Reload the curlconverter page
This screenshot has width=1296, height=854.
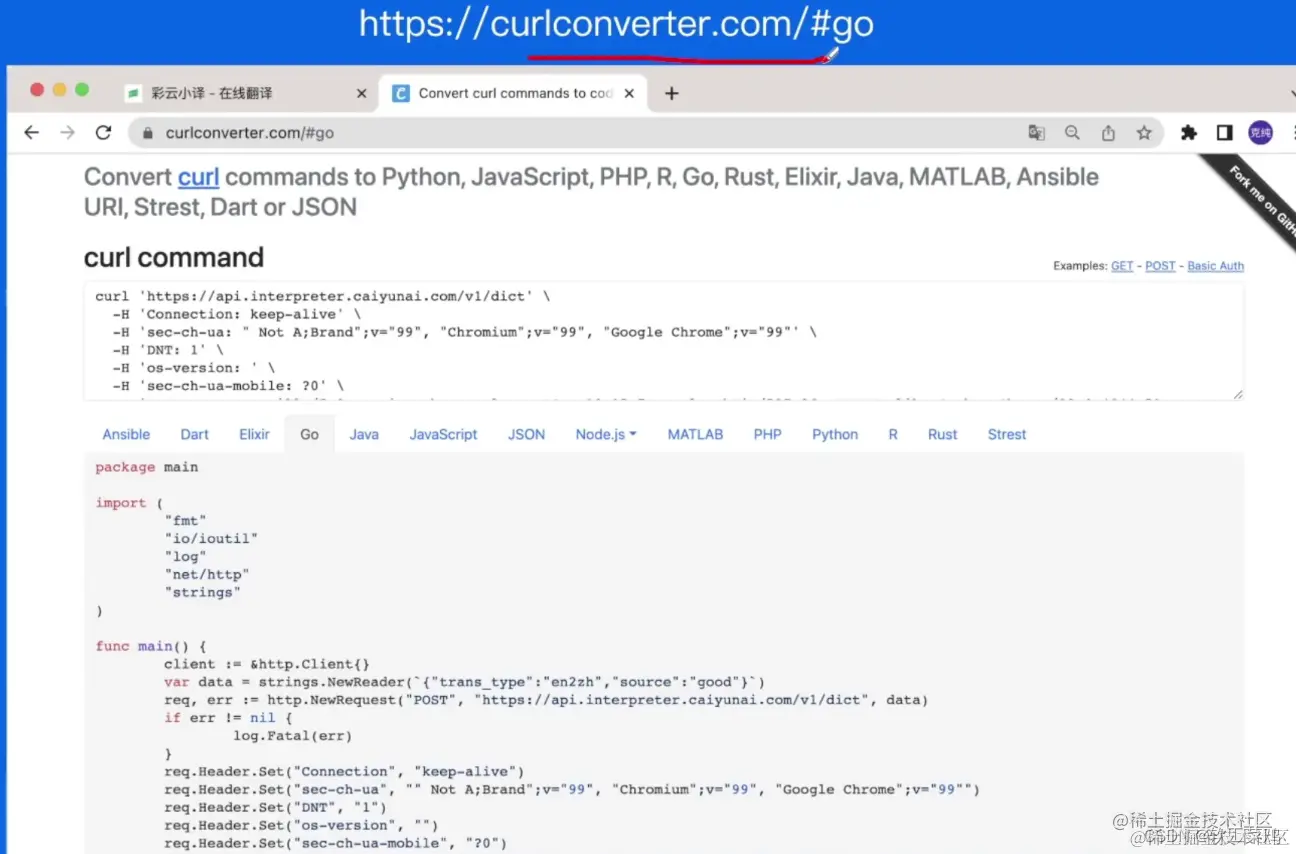tap(103, 133)
